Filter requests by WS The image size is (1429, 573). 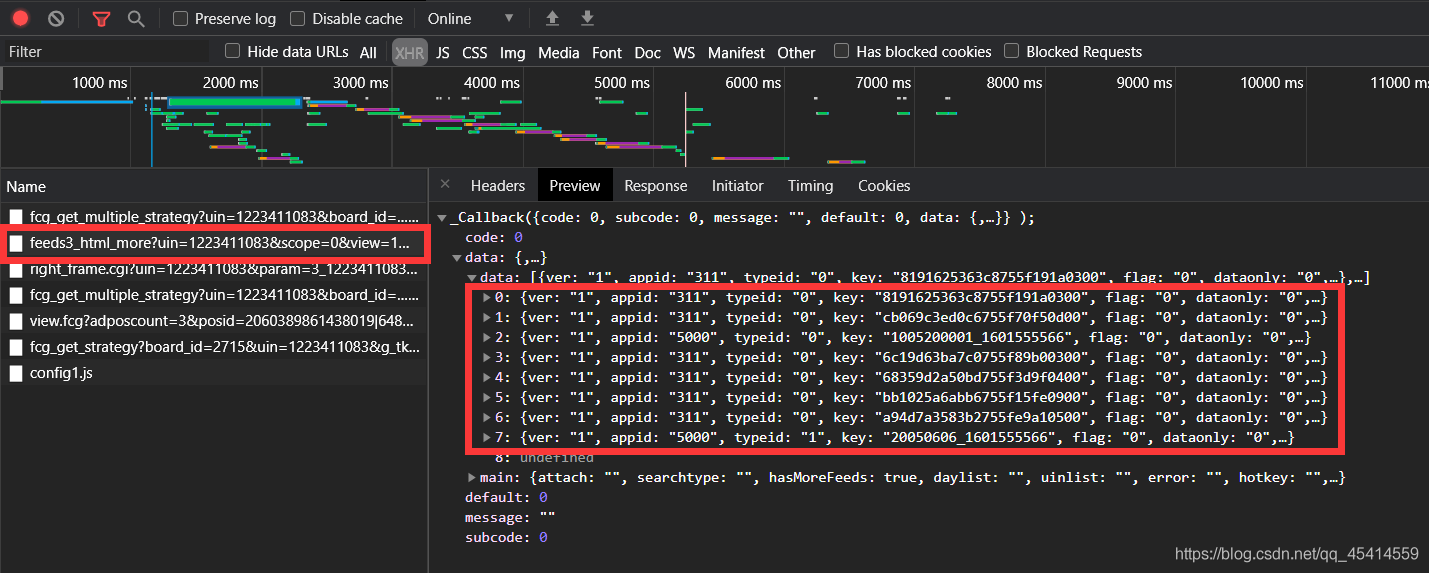click(x=684, y=52)
